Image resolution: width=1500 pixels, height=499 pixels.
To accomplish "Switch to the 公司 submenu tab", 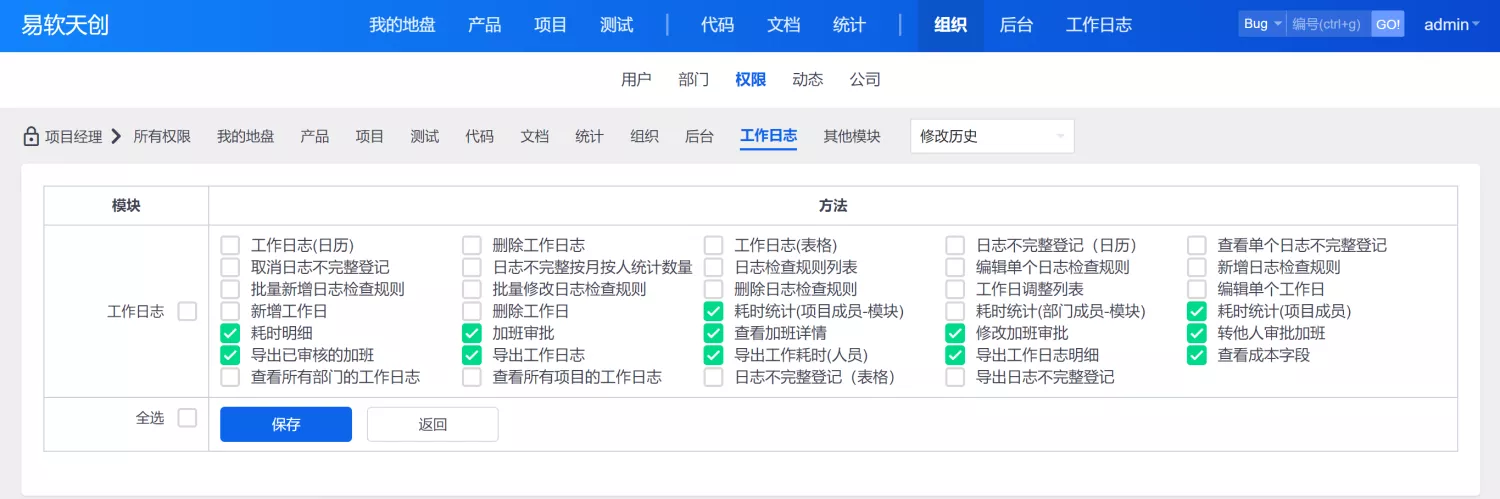I will [865, 79].
